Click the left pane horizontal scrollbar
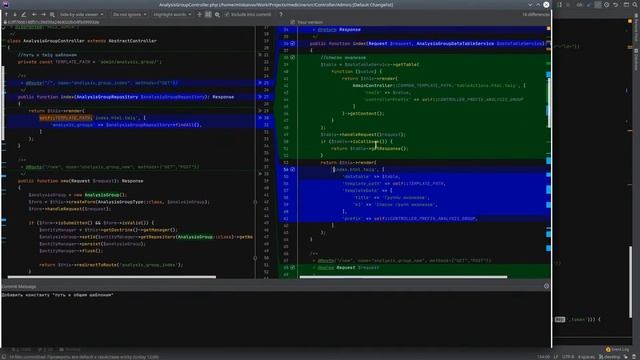This screenshot has width=640, height=360. pos(112,277)
